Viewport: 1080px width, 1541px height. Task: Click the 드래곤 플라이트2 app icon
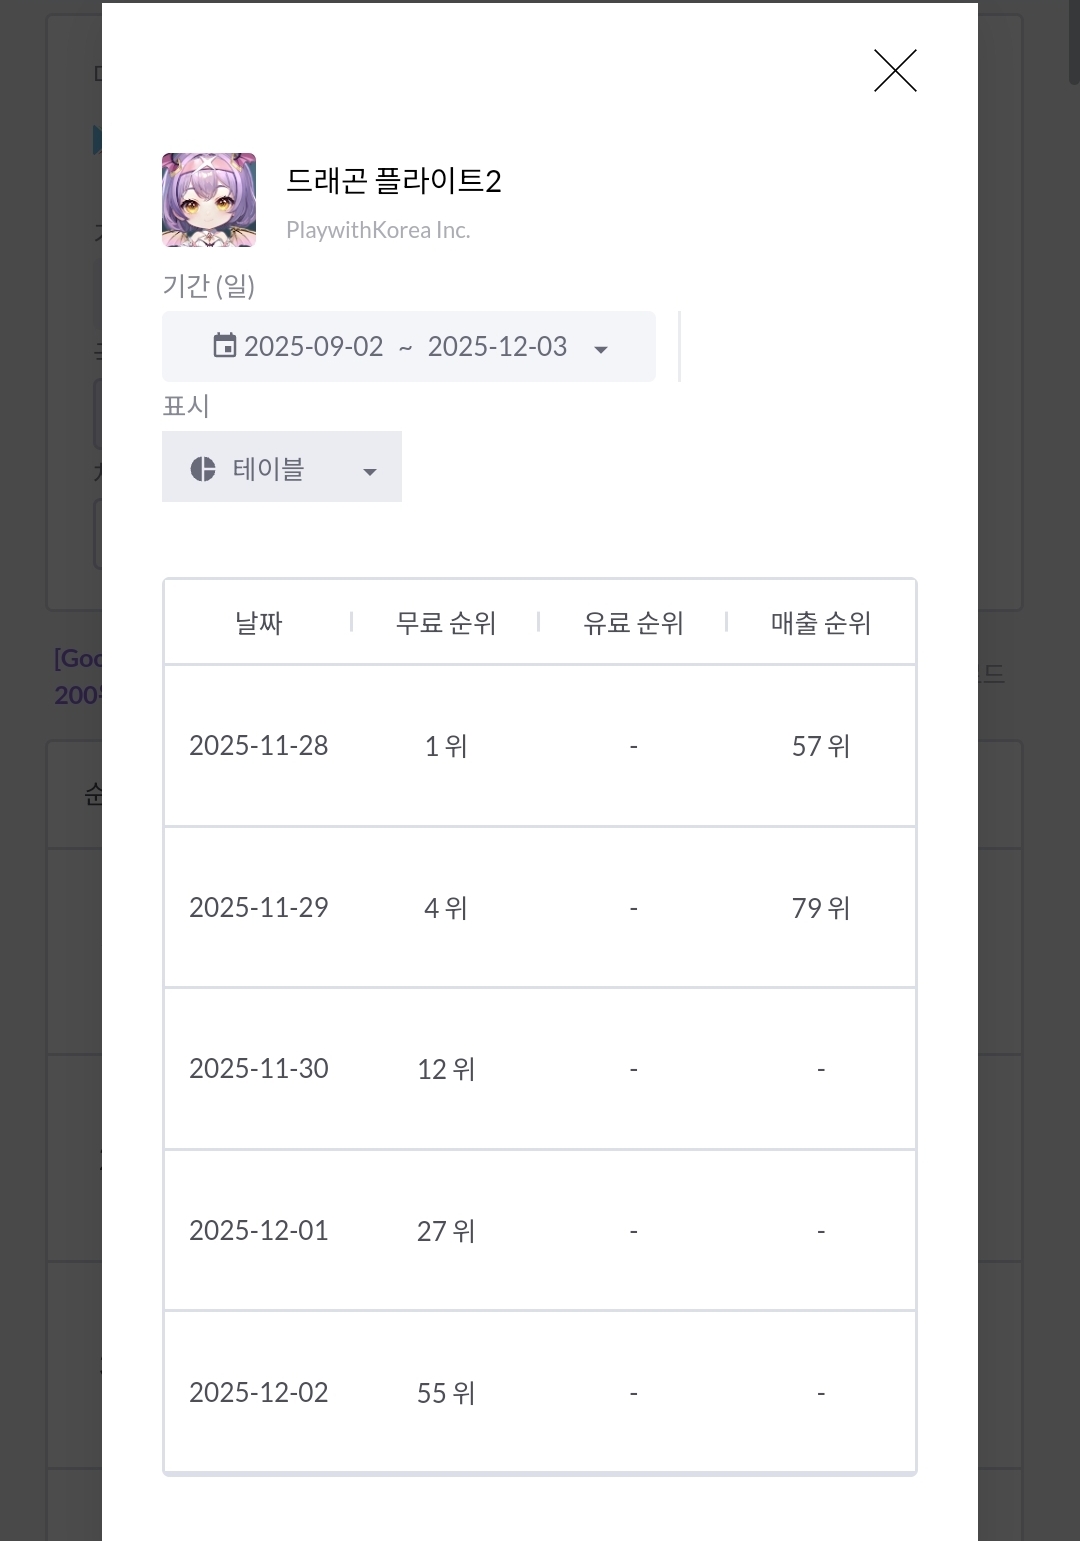pyautogui.click(x=209, y=200)
